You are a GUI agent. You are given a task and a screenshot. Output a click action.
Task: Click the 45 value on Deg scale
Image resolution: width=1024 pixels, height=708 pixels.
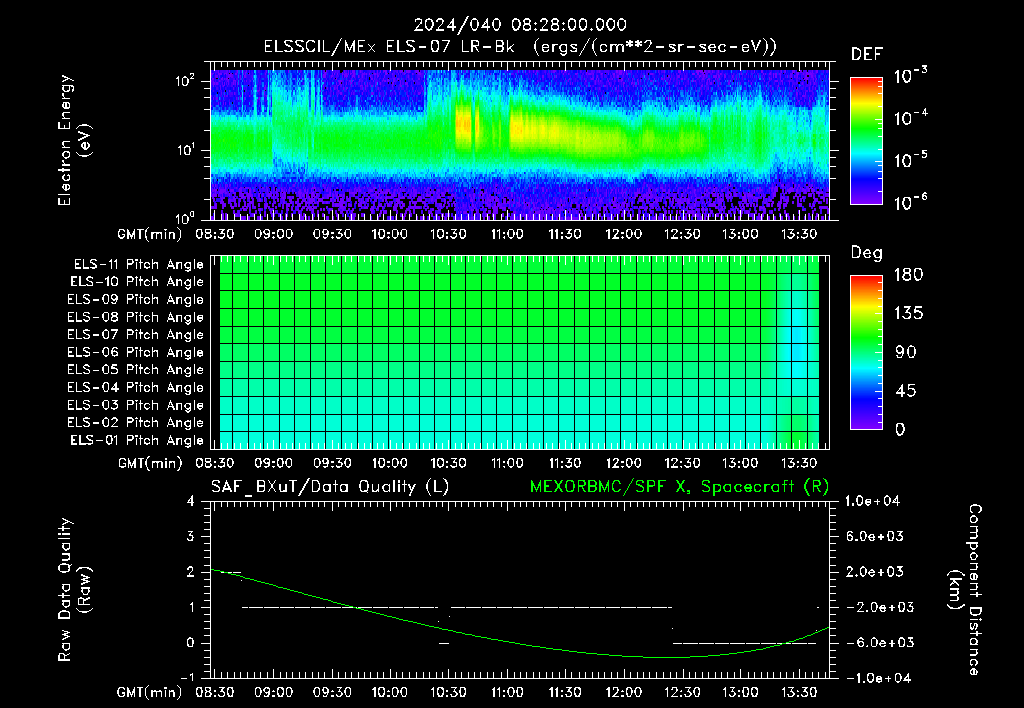point(906,391)
